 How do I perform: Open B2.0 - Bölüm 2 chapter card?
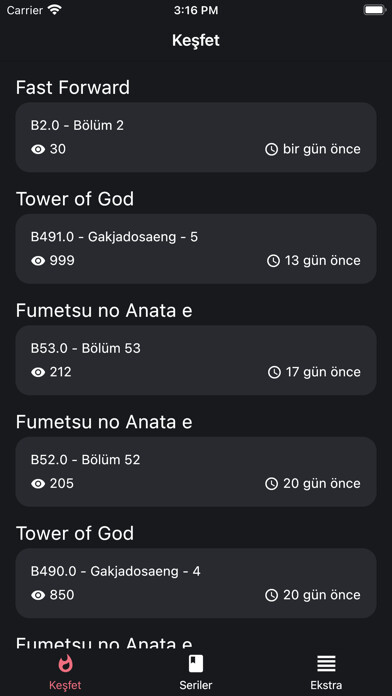[196, 137]
